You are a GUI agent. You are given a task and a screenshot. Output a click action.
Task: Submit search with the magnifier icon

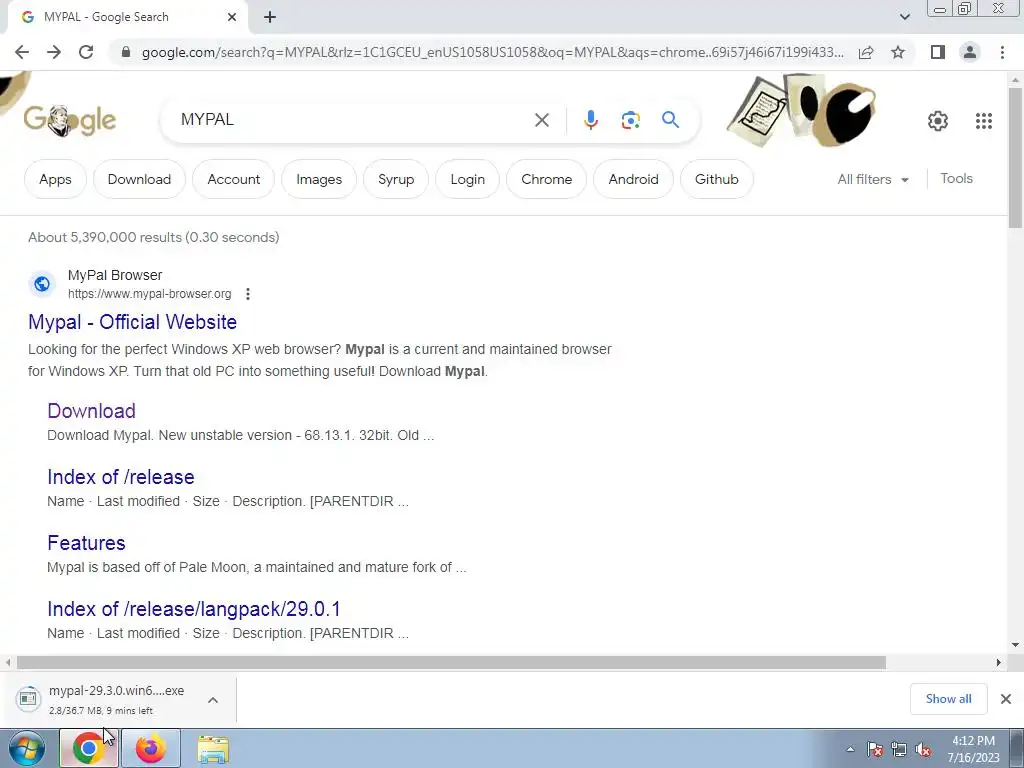click(670, 120)
